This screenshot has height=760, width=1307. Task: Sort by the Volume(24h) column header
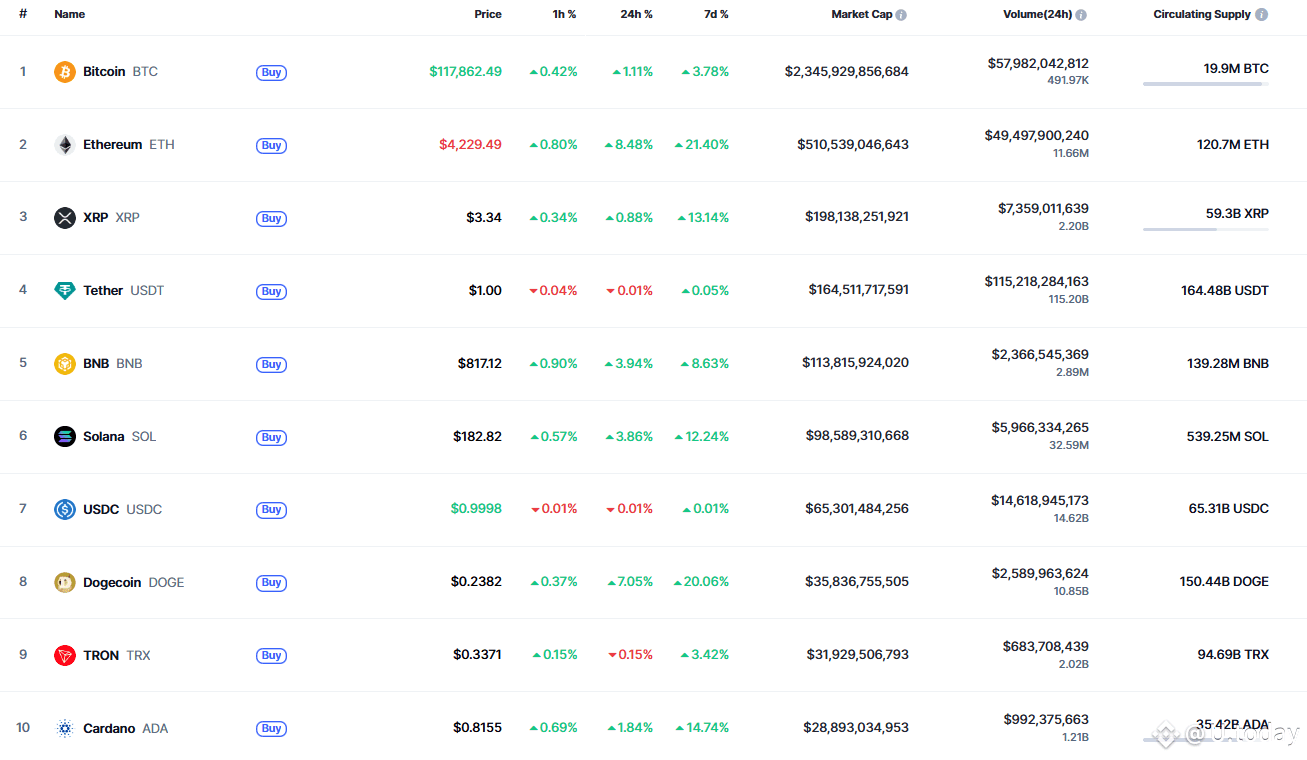pyautogui.click(x=1038, y=15)
